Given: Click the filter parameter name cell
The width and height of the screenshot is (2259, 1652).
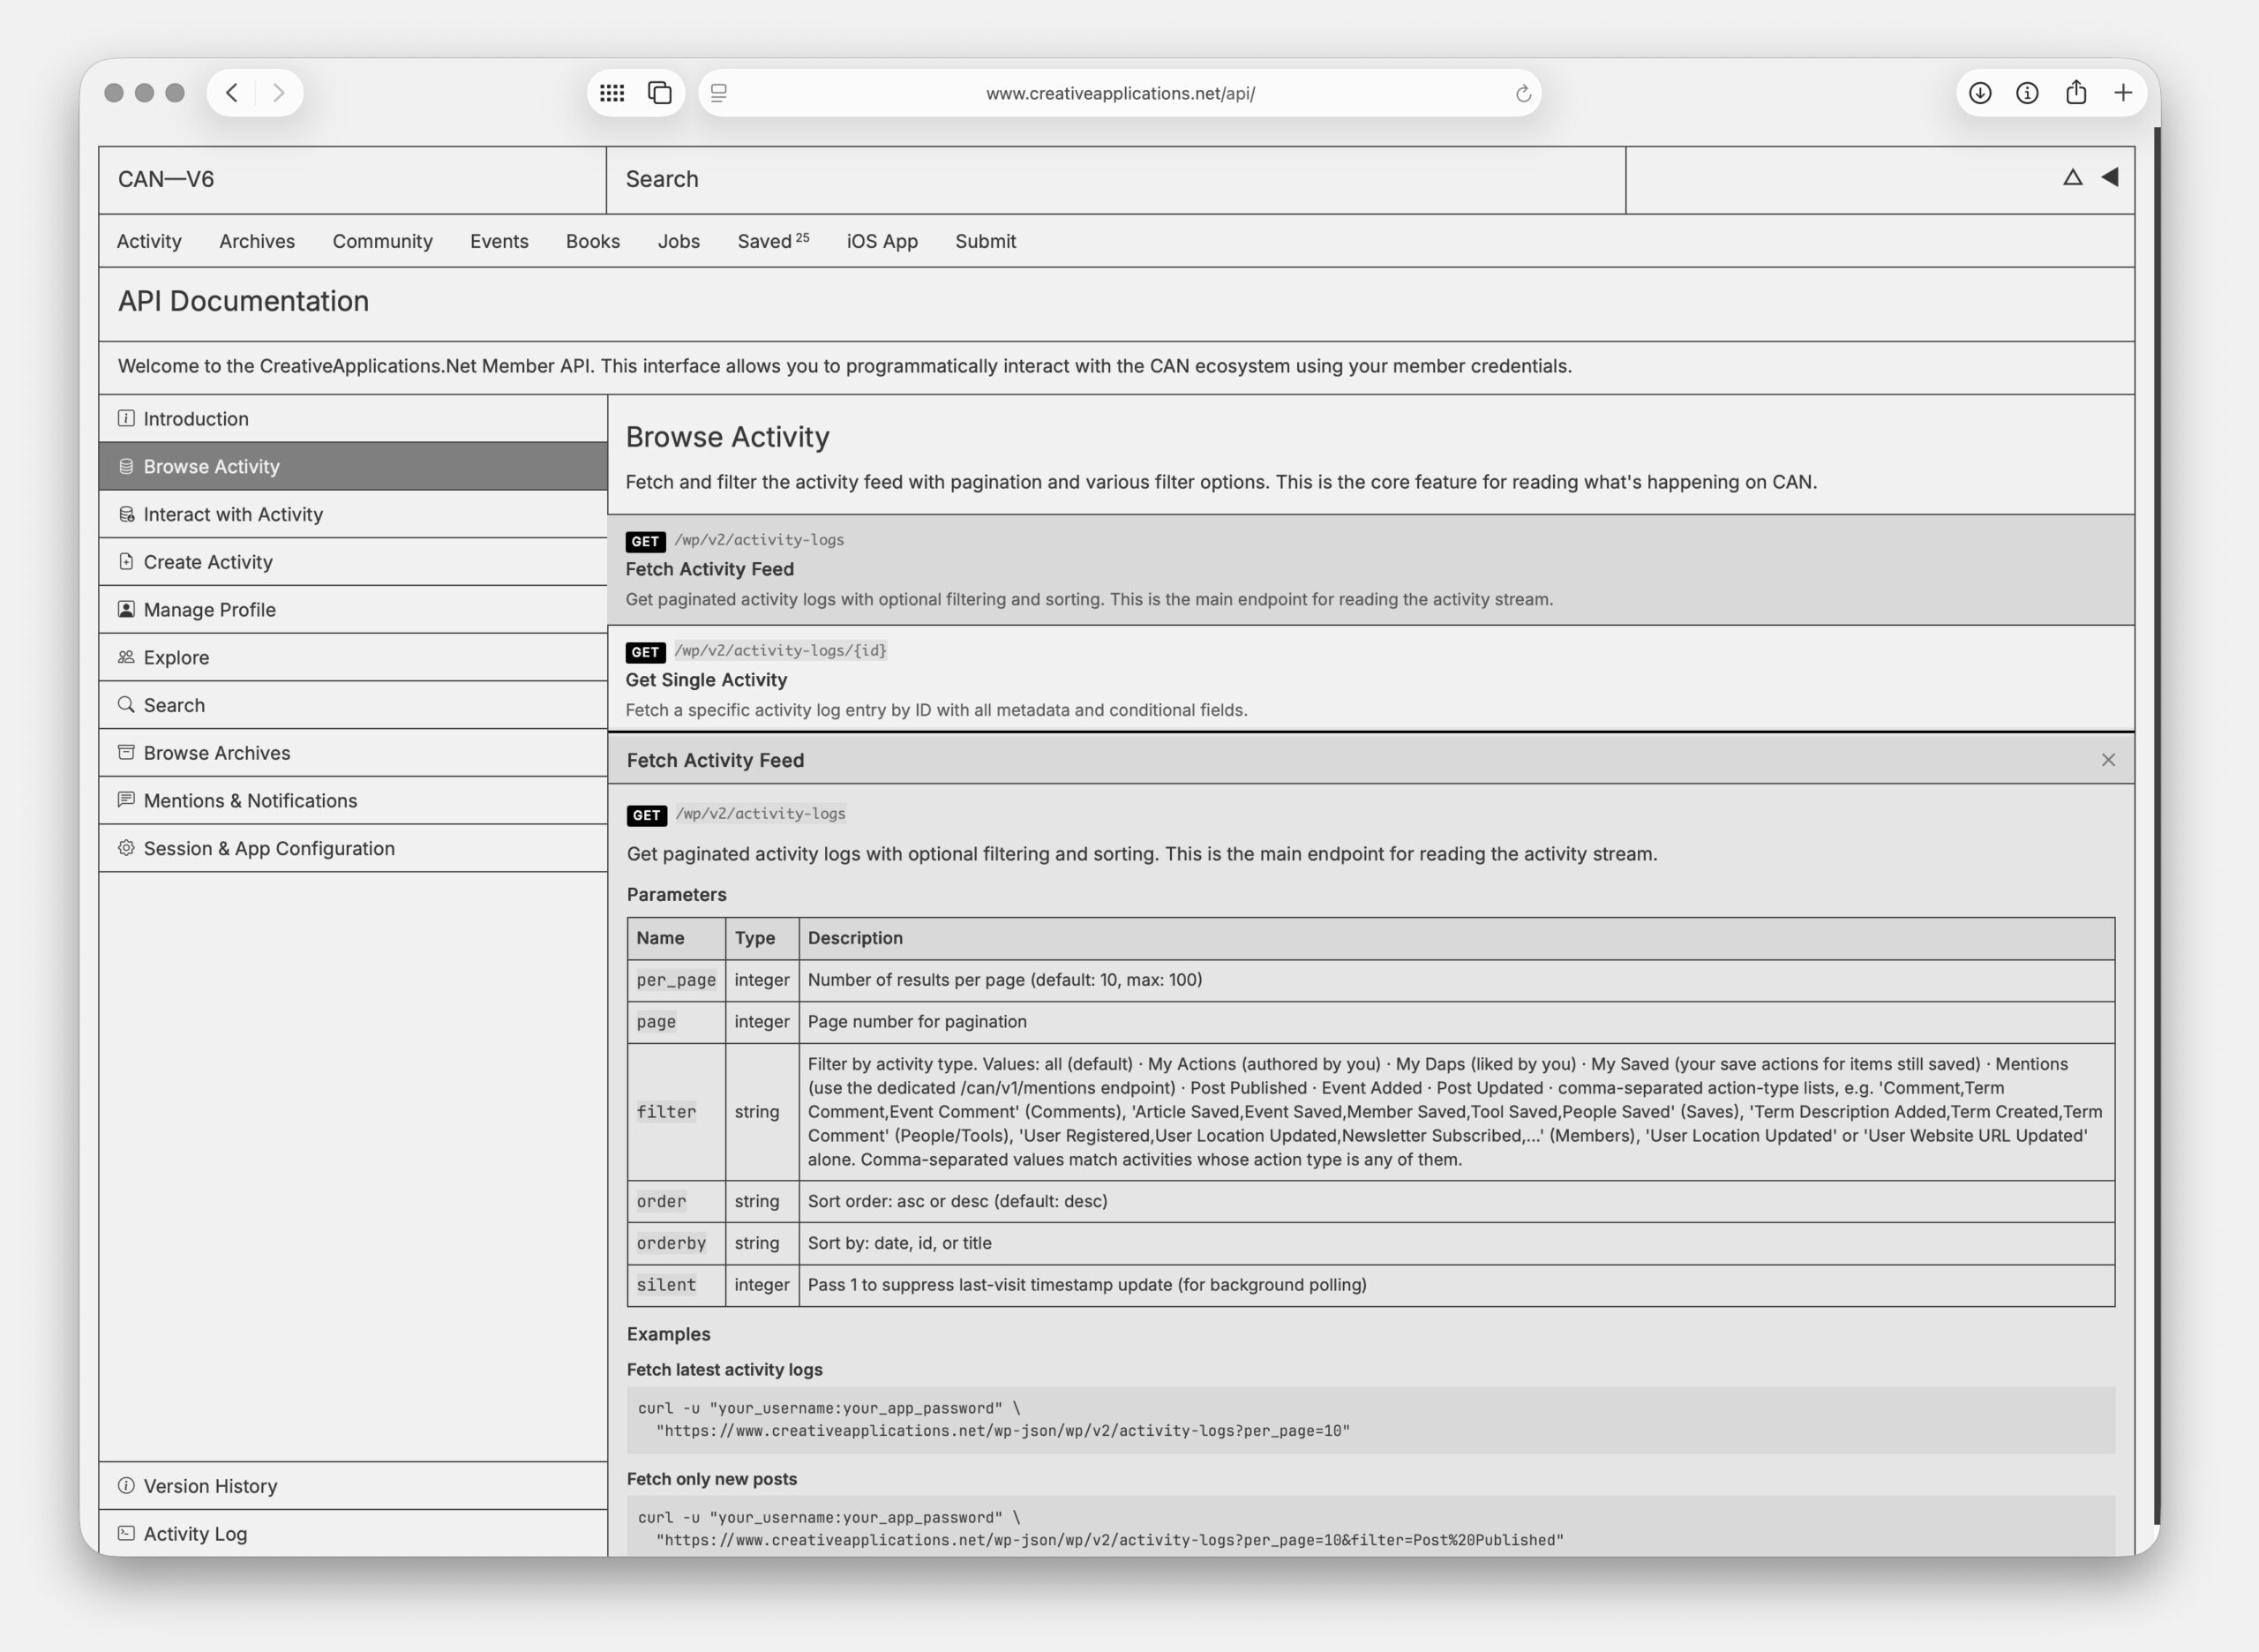Looking at the screenshot, I should coord(676,1111).
